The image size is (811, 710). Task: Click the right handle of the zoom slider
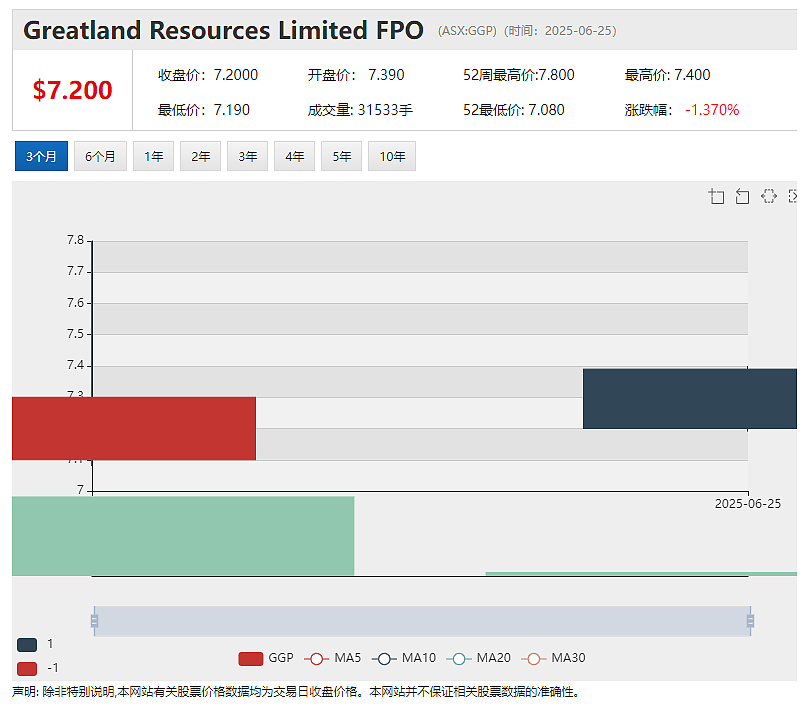[x=750, y=621]
